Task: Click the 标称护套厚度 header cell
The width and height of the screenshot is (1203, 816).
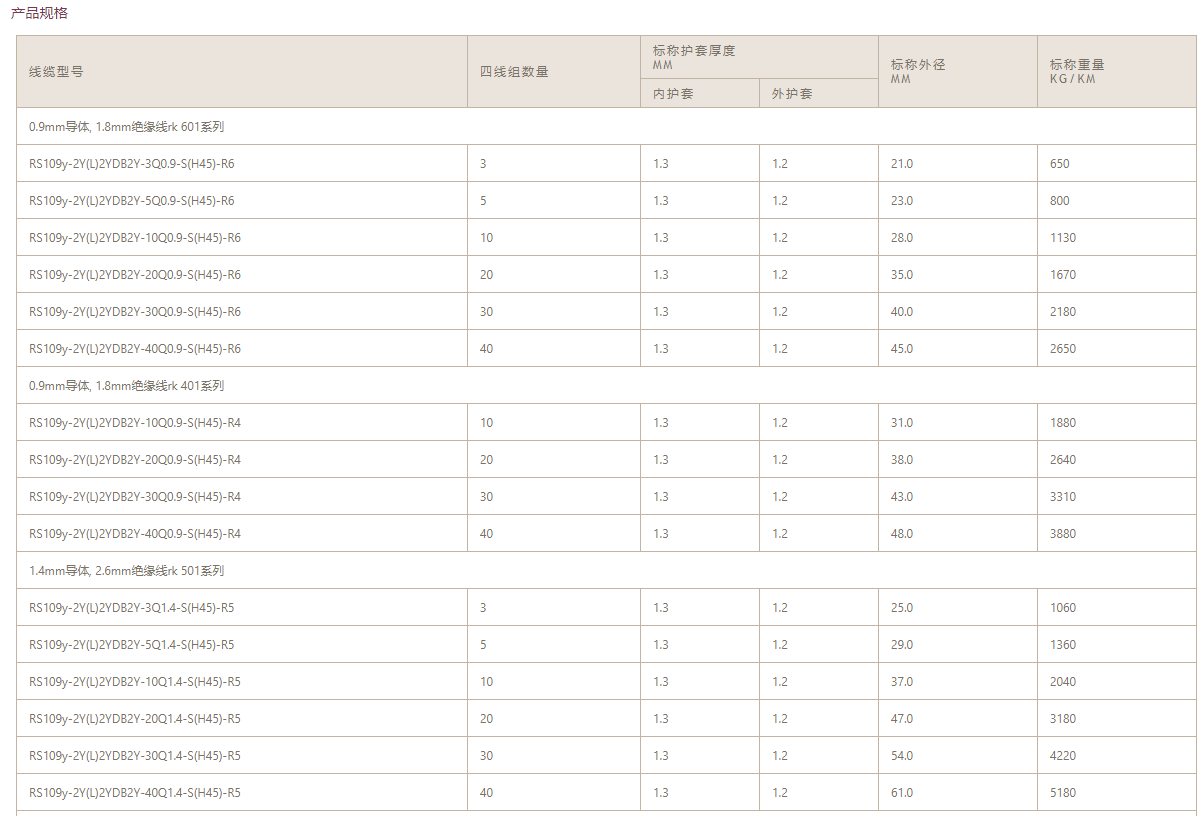Action: [x=694, y=51]
